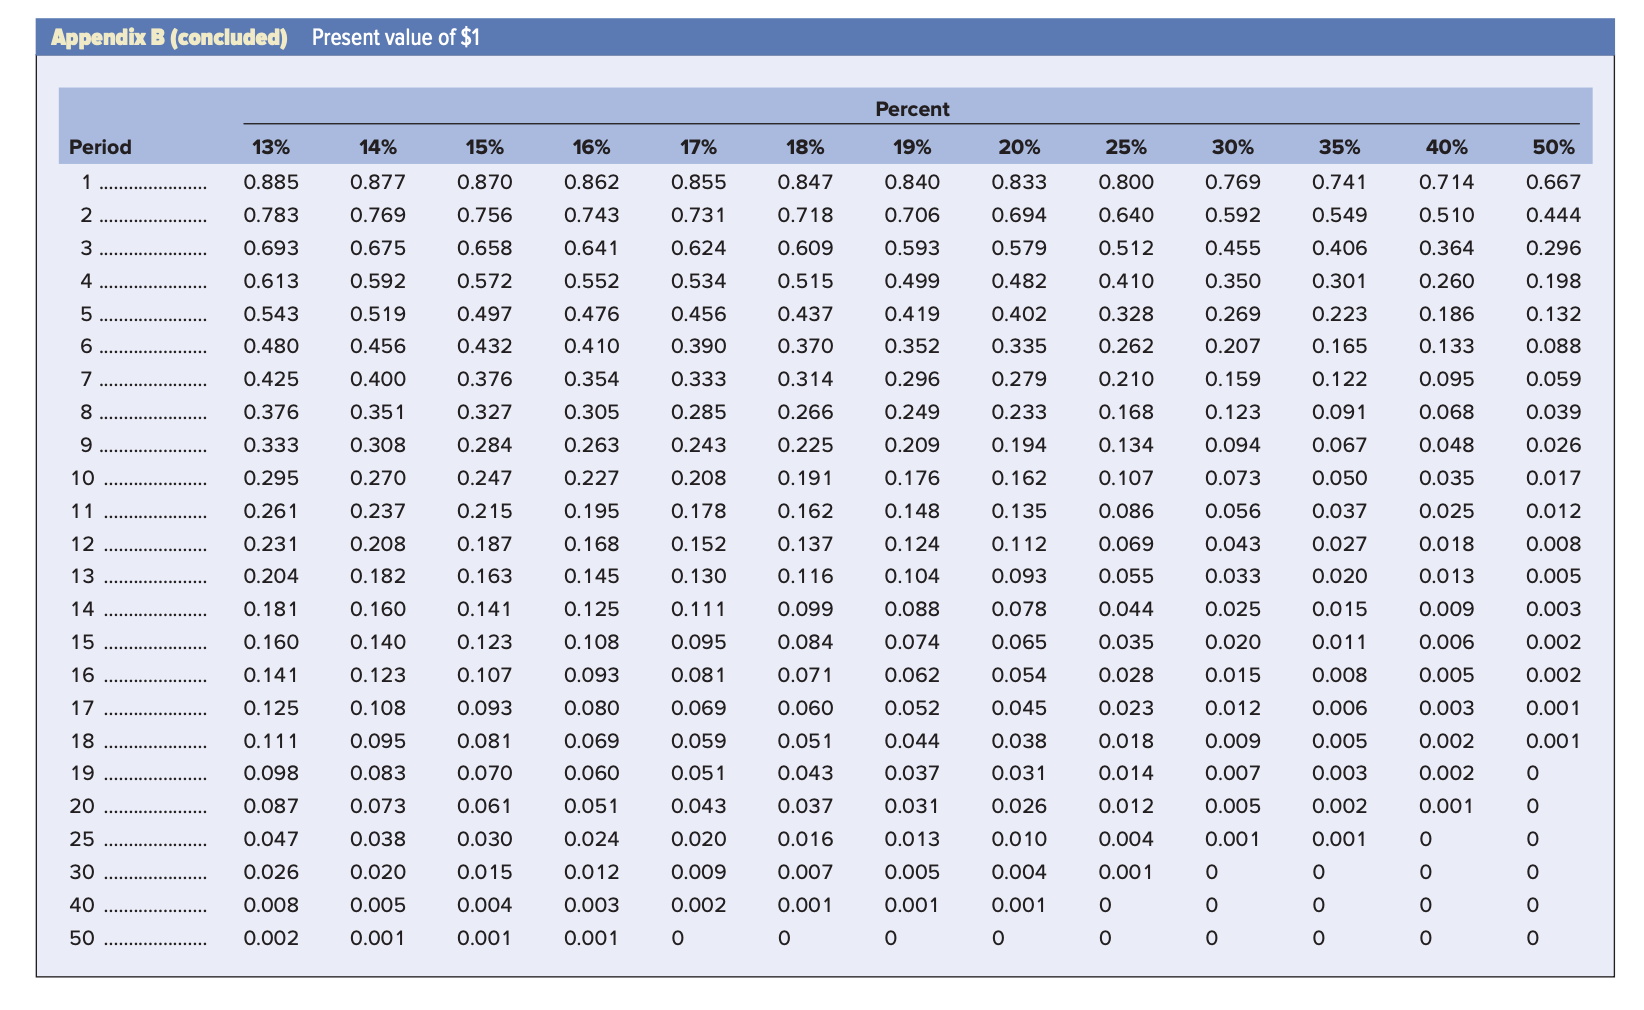Click 0.018 in period 12 under 40%
Image resolution: width=1644 pixels, height=1010 pixels.
tap(1447, 544)
